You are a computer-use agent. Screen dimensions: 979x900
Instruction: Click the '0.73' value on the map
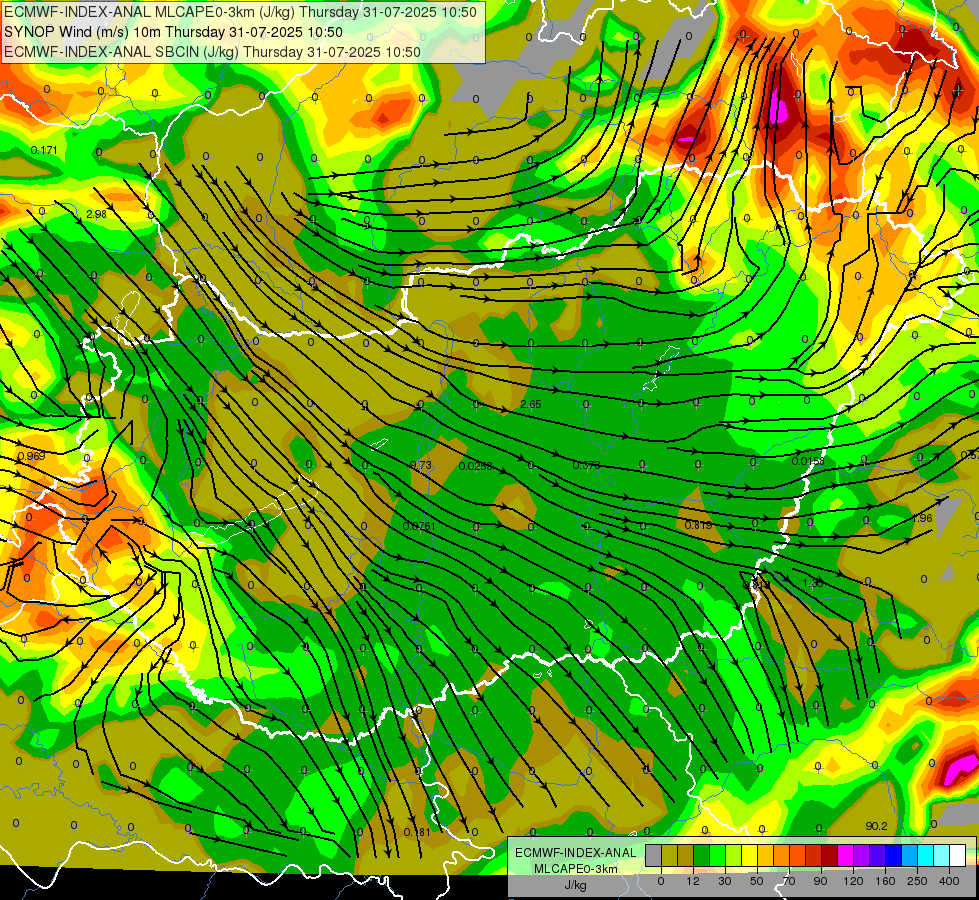click(421, 465)
